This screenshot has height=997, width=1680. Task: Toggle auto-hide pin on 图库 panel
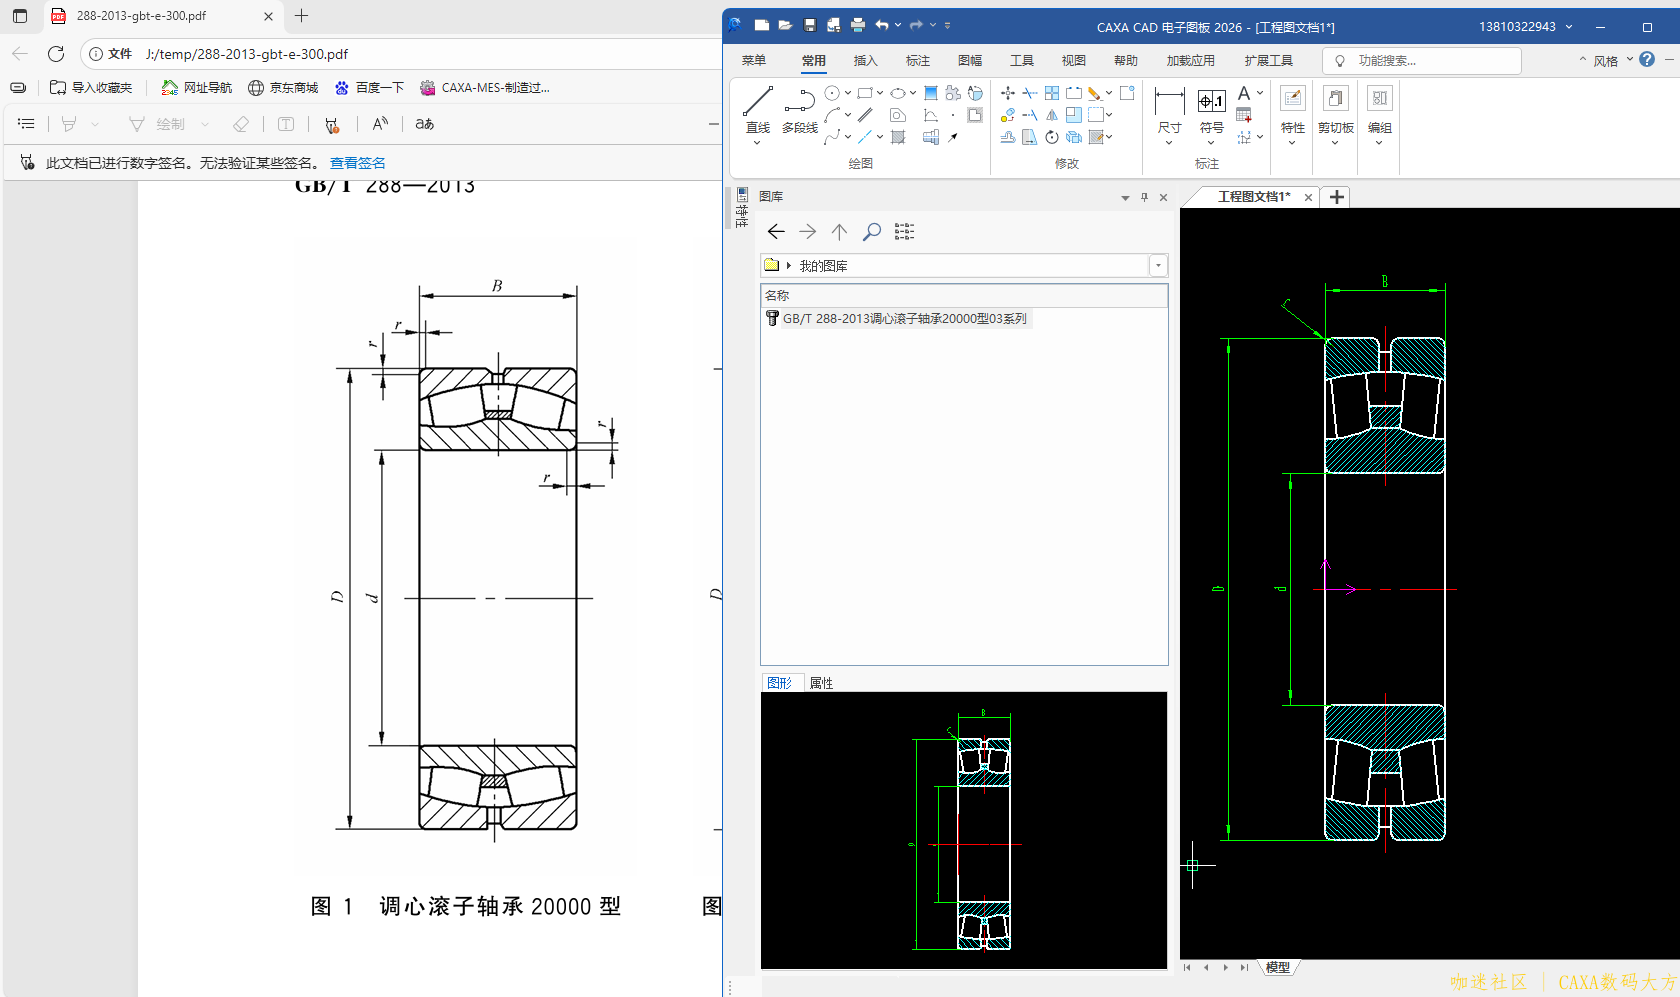pos(1144,197)
